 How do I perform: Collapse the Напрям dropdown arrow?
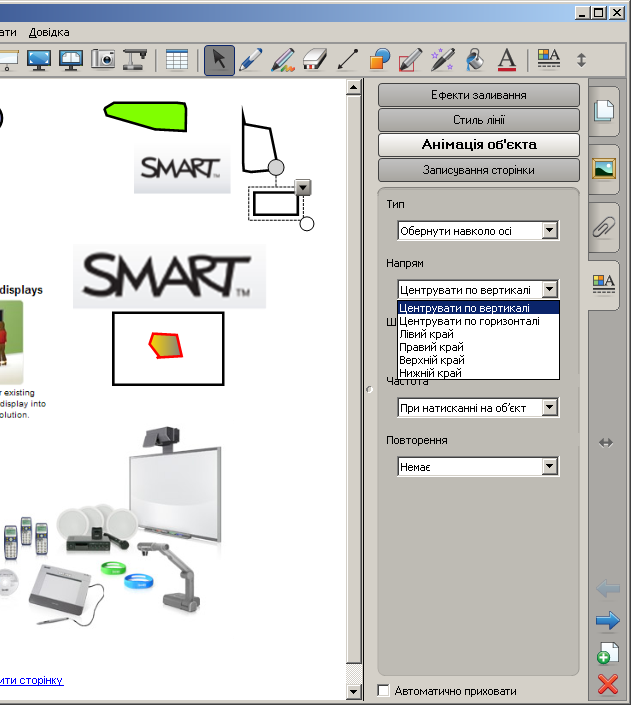click(550, 289)
